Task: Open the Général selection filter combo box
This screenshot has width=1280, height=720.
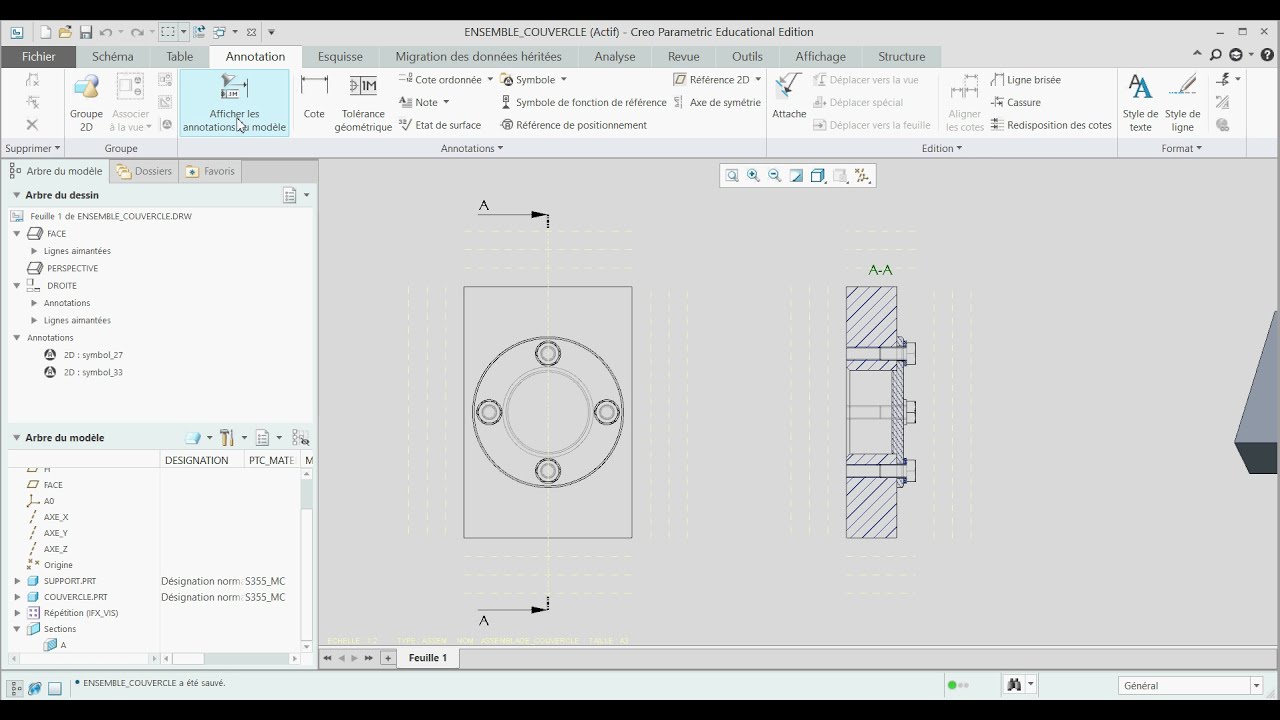Action: coord(1191,686)
